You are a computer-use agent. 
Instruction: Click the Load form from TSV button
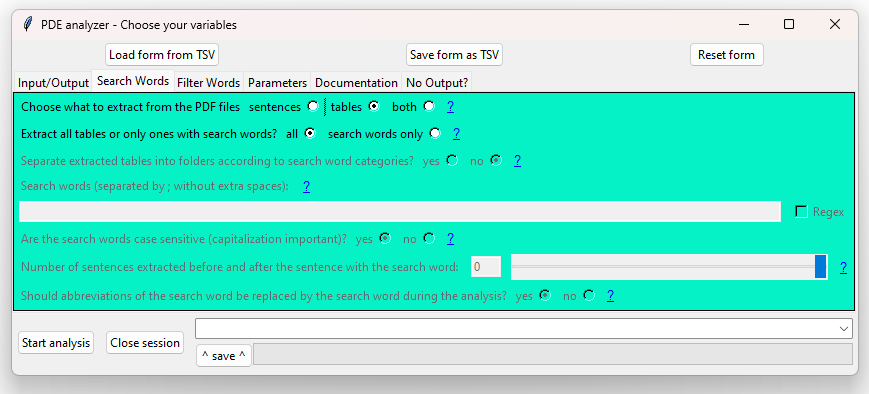point(162,55)
